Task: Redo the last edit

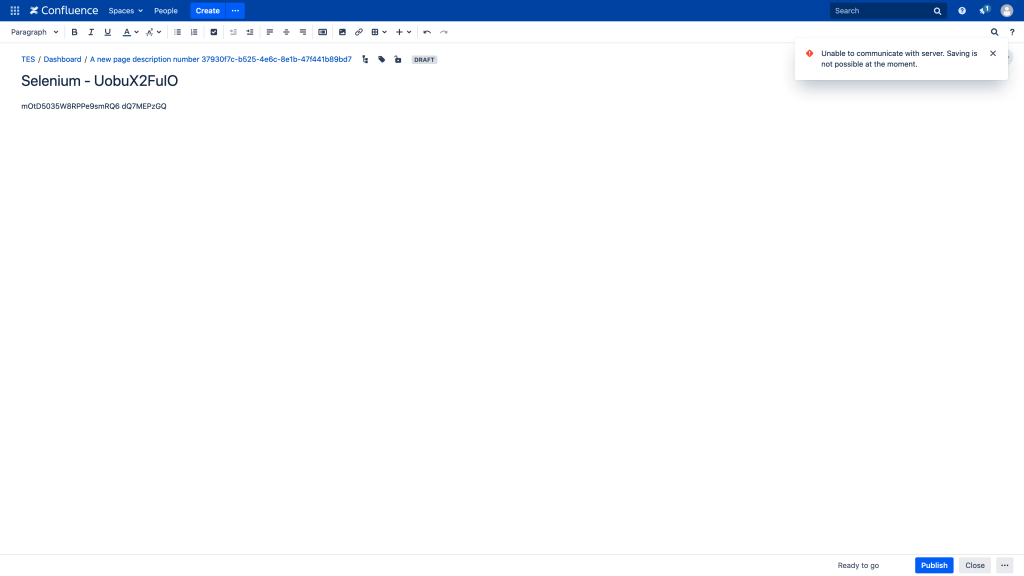Action: point(443,32)
